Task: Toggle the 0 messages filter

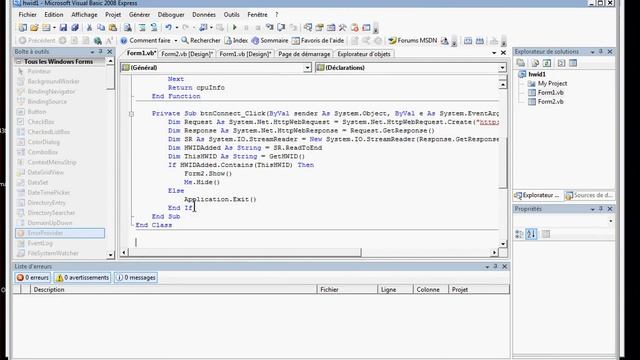Action: (x=136, y=278)
